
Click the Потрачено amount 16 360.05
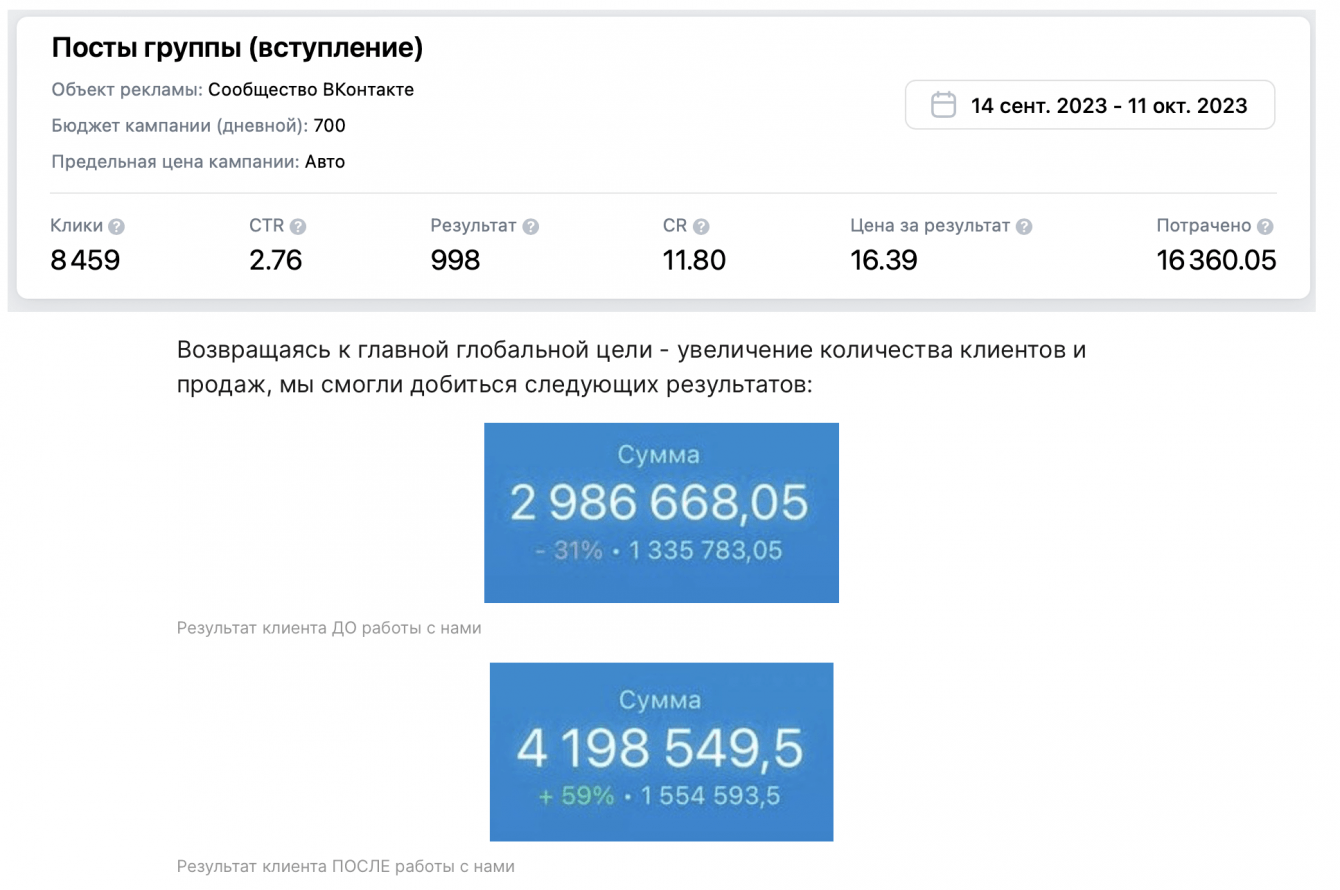(x=1216, y=261)
